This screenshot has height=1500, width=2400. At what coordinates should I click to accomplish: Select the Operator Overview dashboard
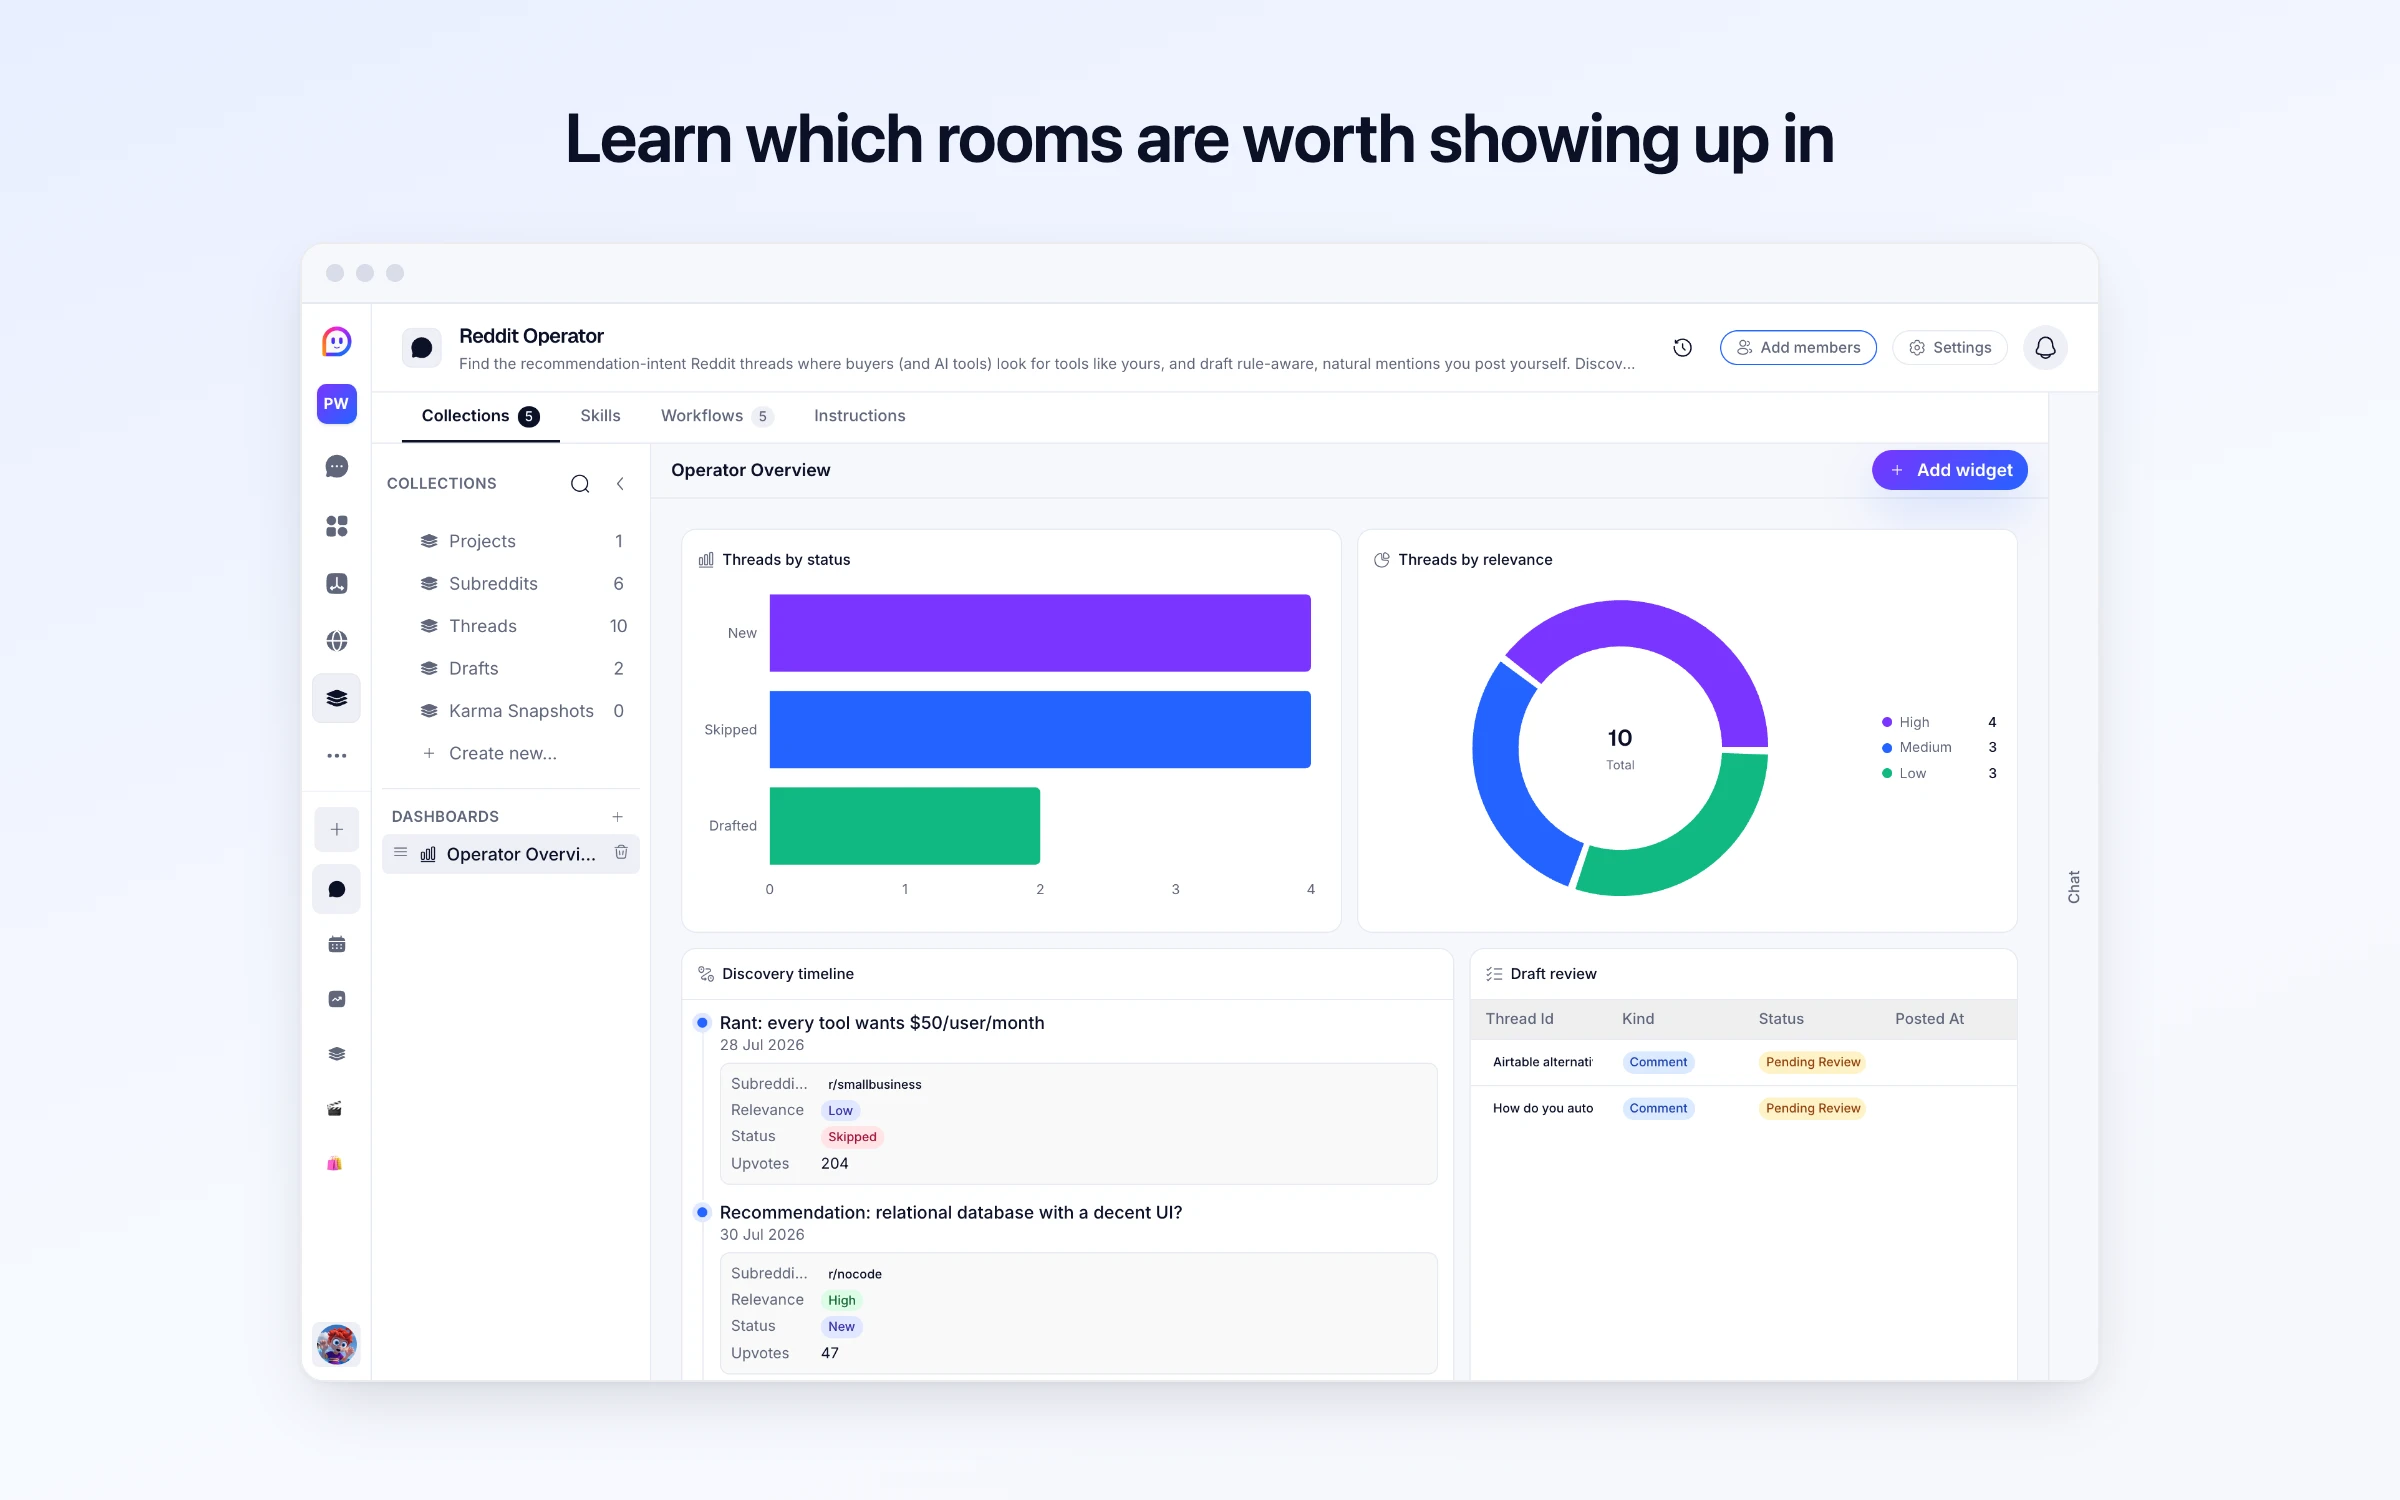click(511, 854)
